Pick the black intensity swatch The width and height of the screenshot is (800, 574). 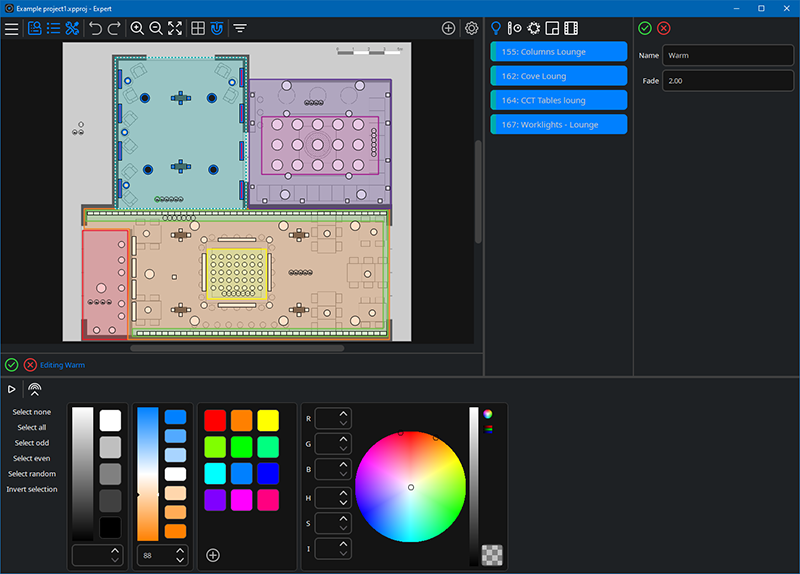[110, 527]
